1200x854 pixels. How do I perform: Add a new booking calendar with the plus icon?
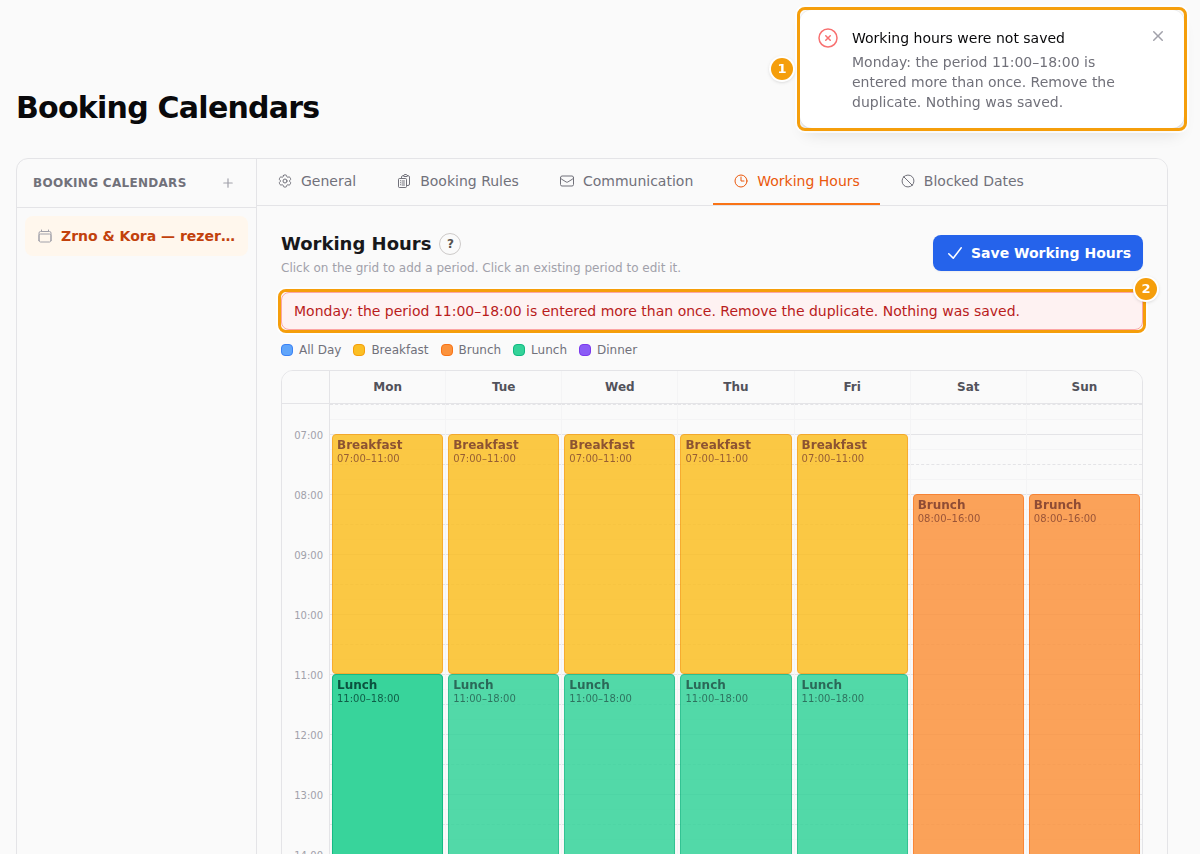tap(228, 183)
